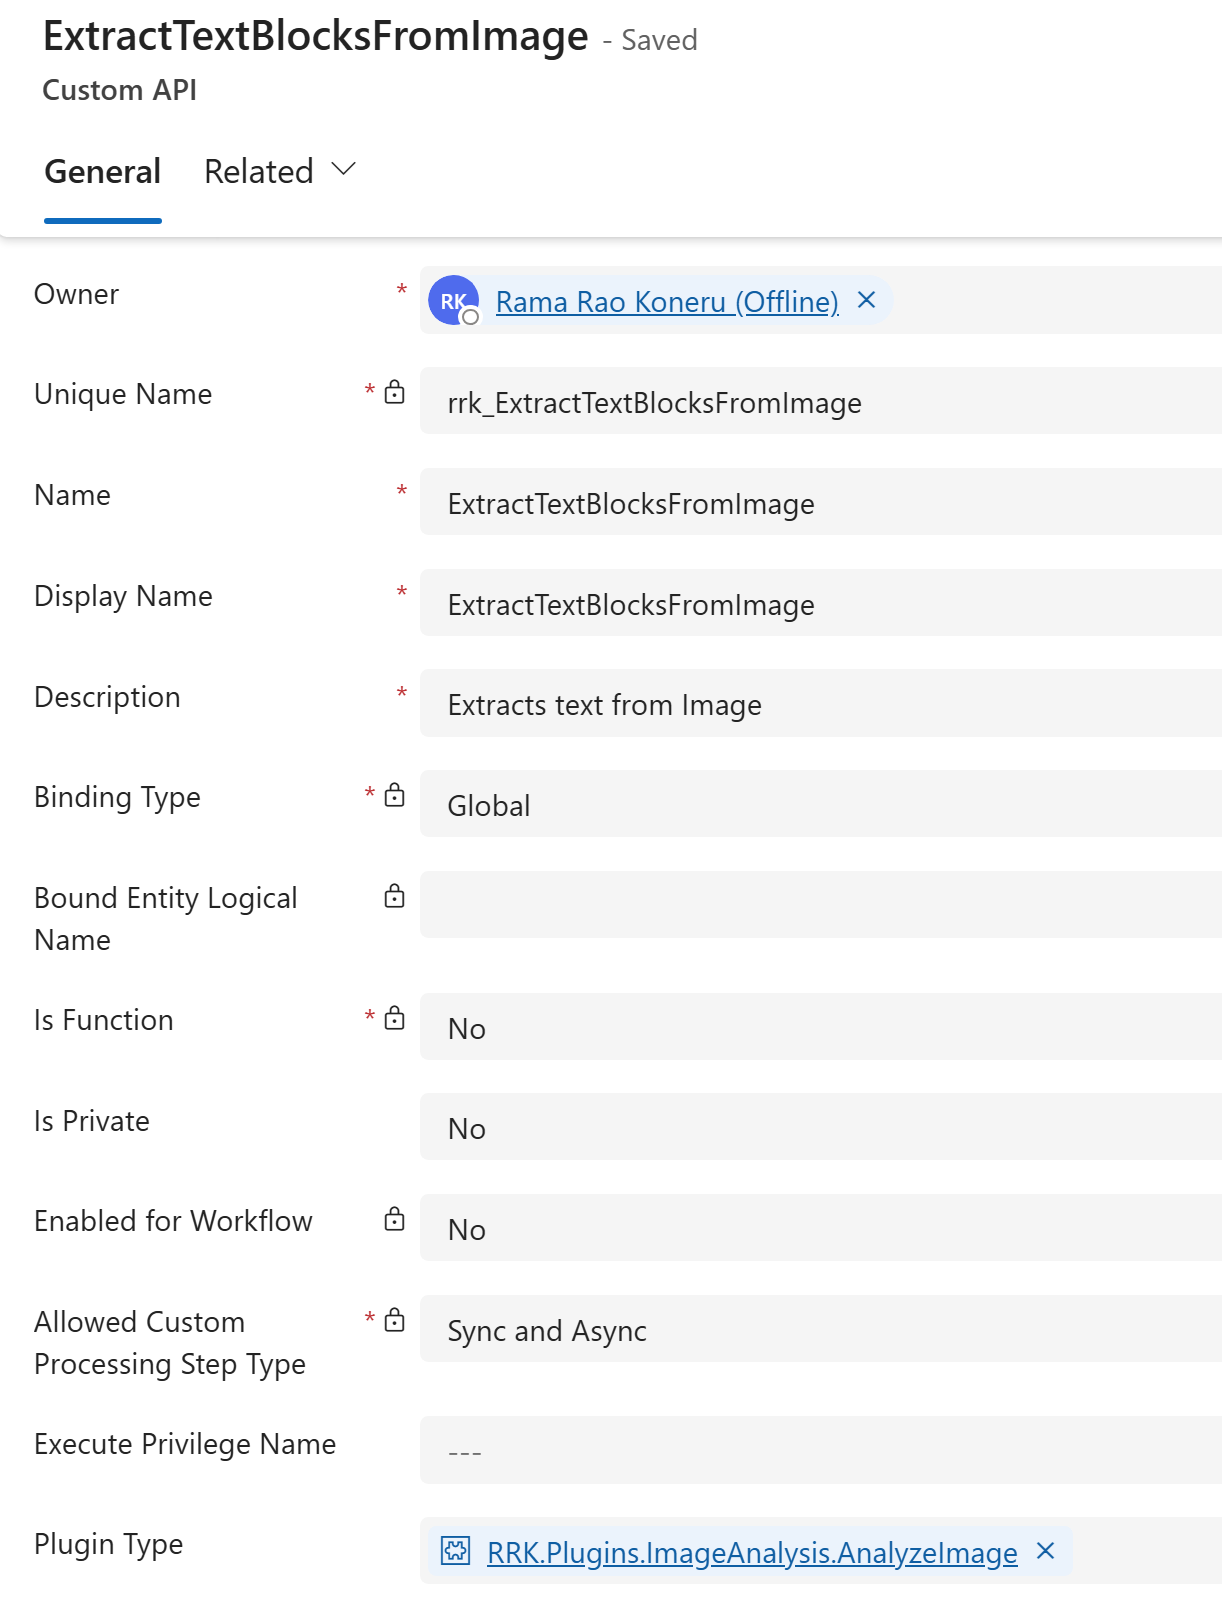Remove the AnalyzeImage plugin type value
This screenshot has height=1618, width=1222.
click(x=1046, y=1551)
